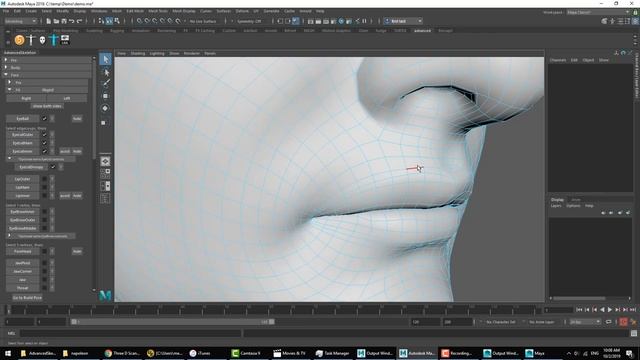This screenshot has height=360, width=640.
Task: Toggle the LipMain checkbox
Action: click(x=44, y=187)
